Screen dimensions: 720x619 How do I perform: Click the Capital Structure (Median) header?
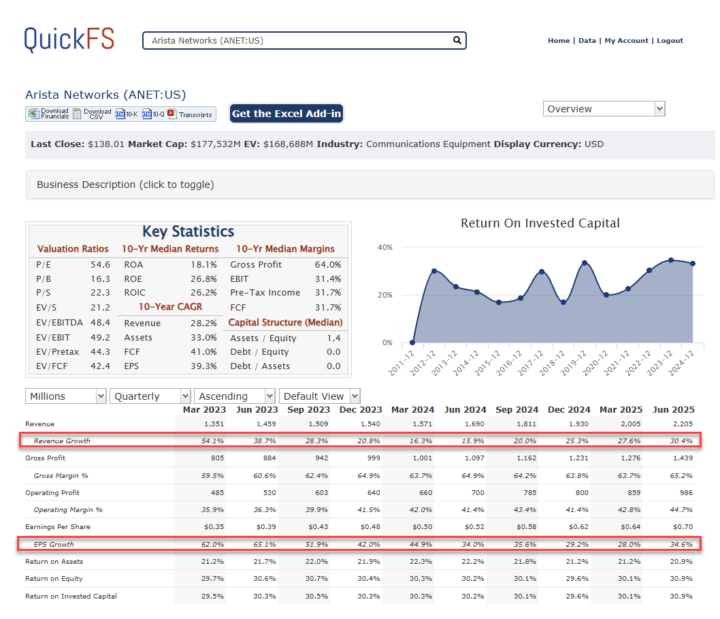click(x=285, y=322)
